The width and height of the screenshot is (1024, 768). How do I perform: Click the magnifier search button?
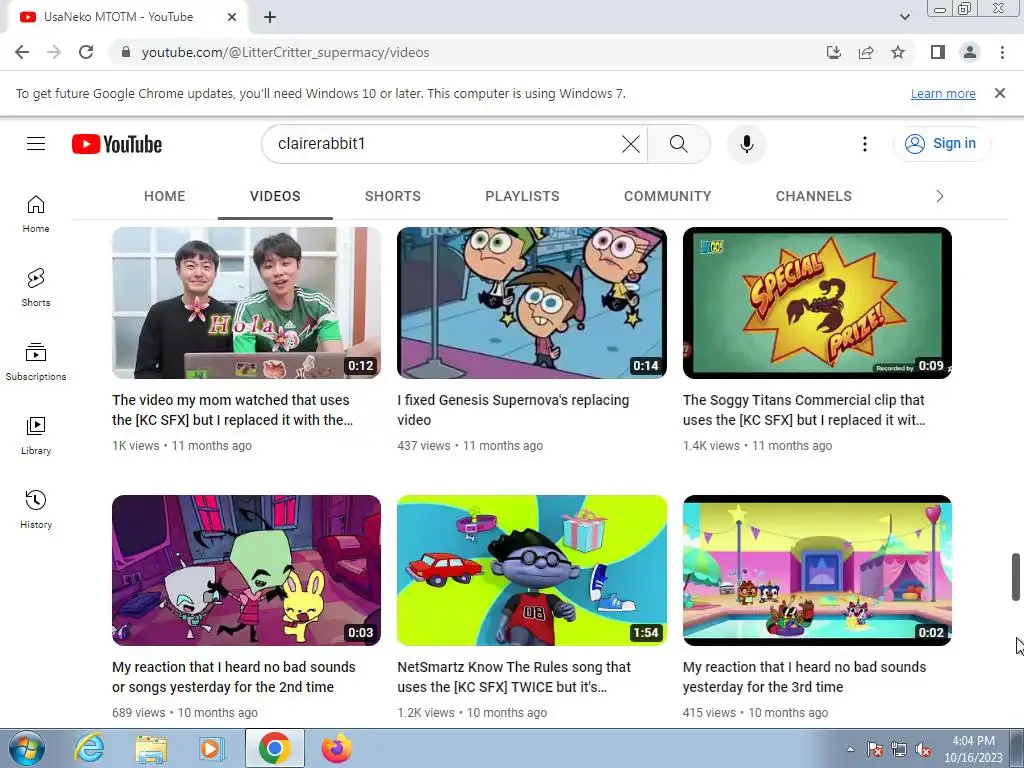tap(679, 144)
